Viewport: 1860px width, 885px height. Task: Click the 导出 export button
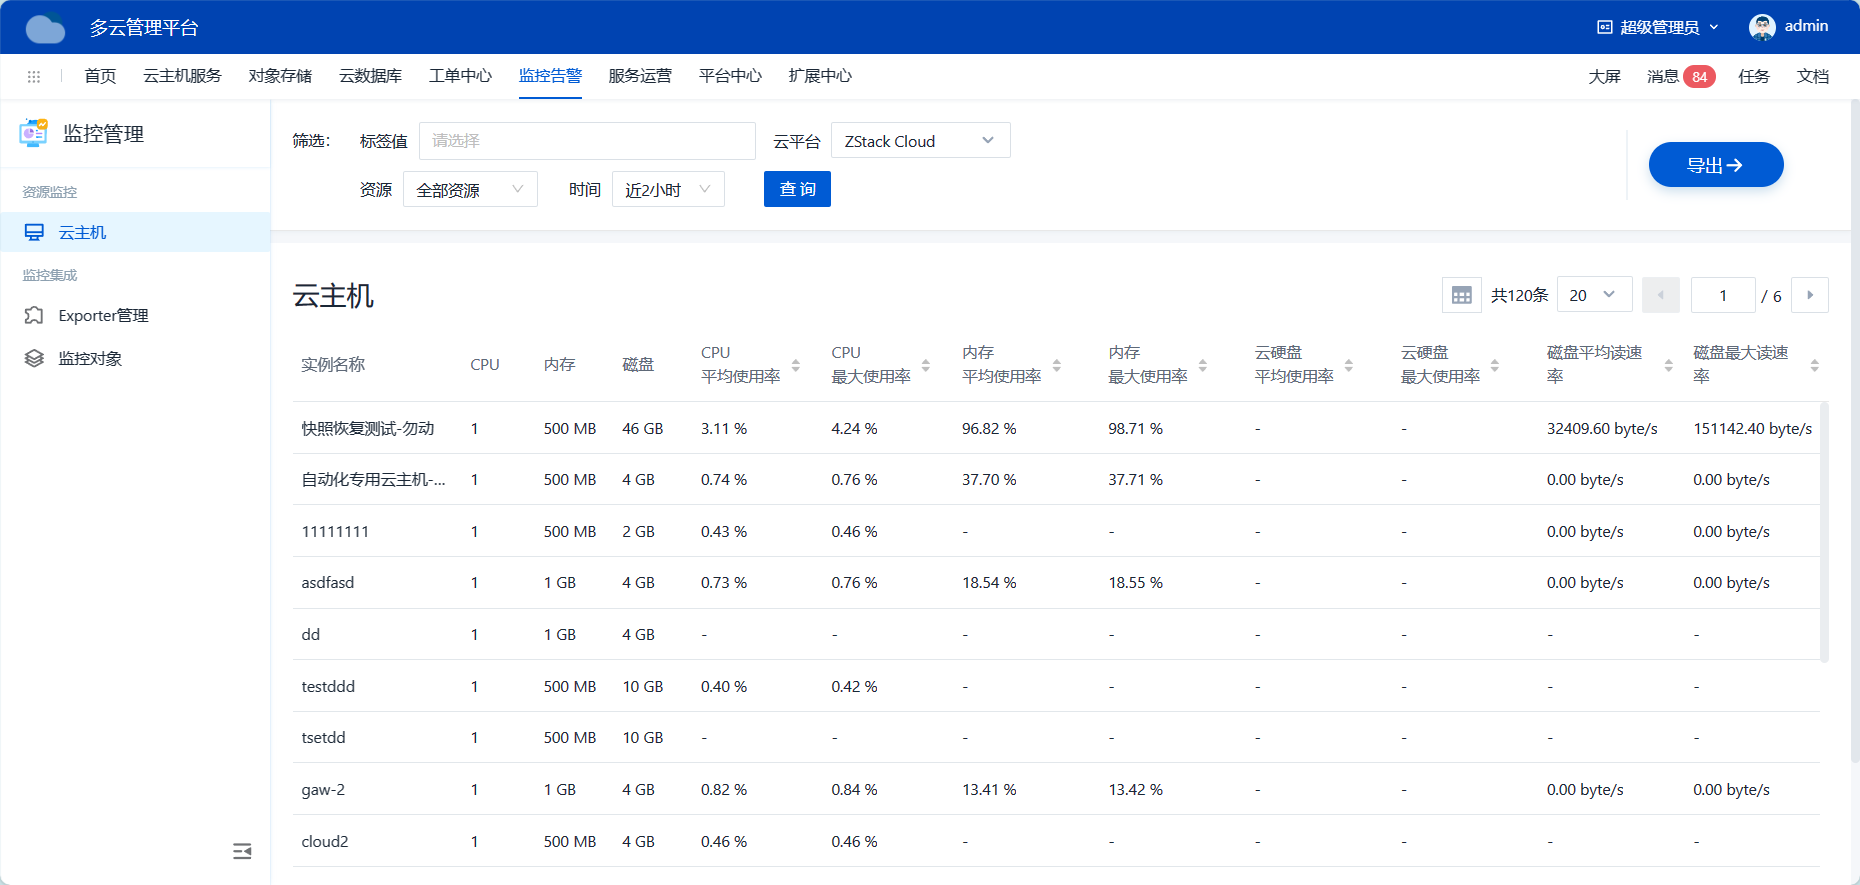click(1715, 165)
